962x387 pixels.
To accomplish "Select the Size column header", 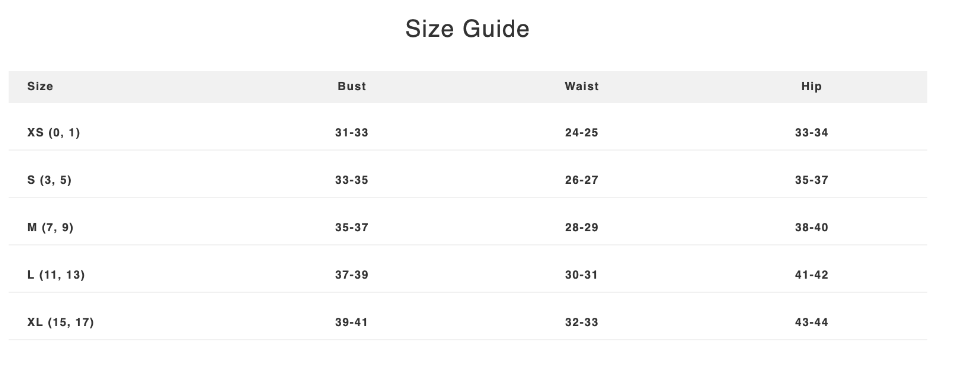I will coord(40,86).
